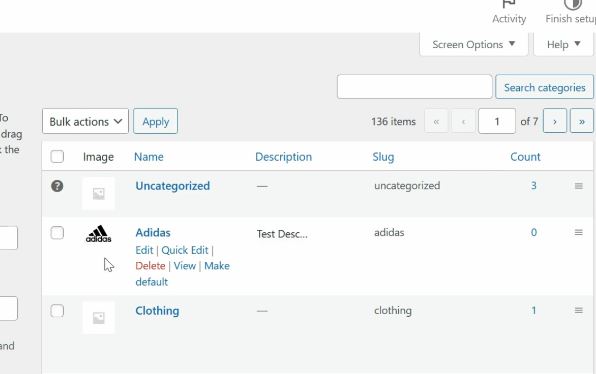This screenshot has width=596, height=374.
Task: Click the Search categories button
Action: [544, 87]
